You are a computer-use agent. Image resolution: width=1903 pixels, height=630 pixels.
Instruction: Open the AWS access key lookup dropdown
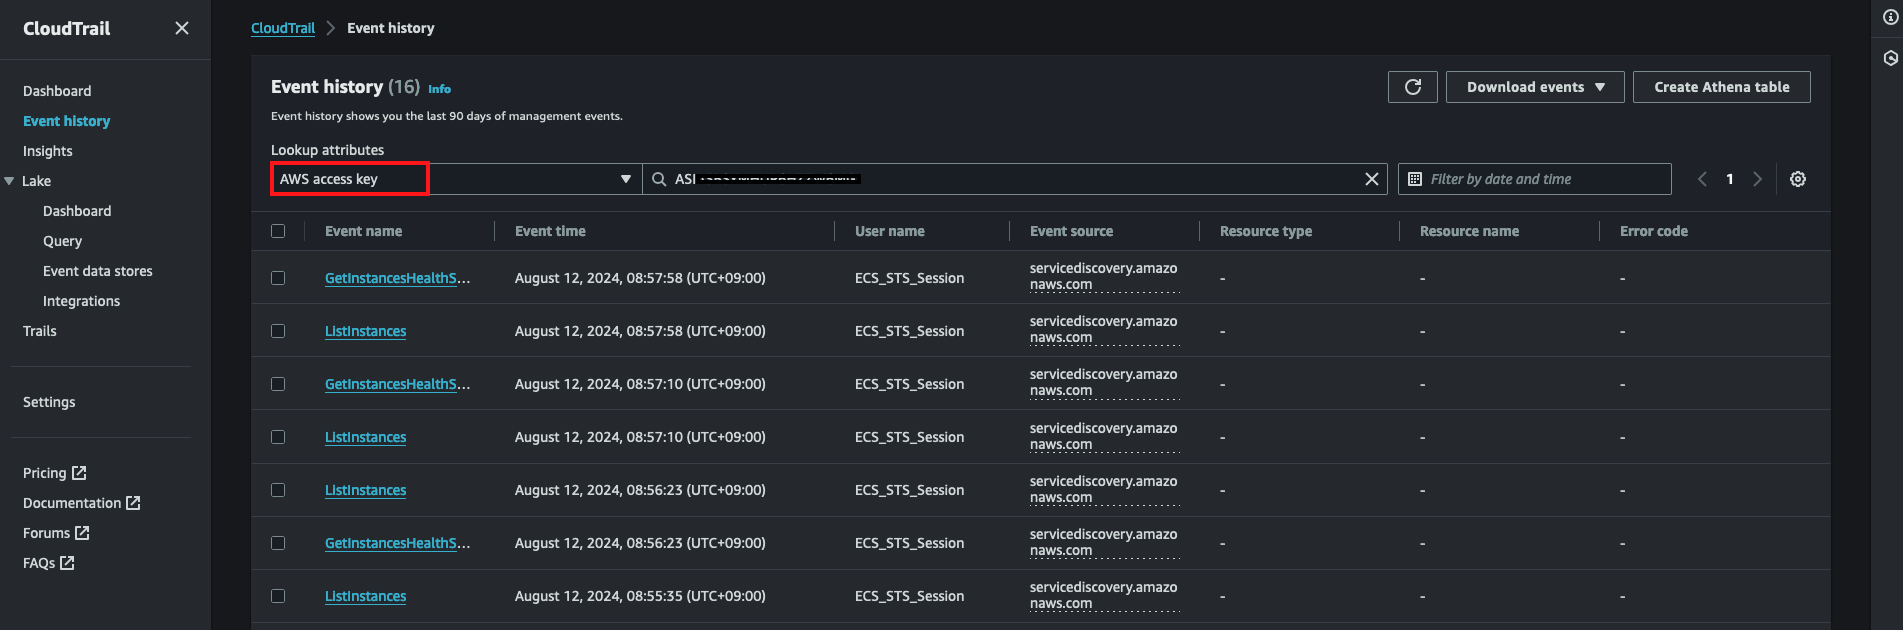[455, 179]
